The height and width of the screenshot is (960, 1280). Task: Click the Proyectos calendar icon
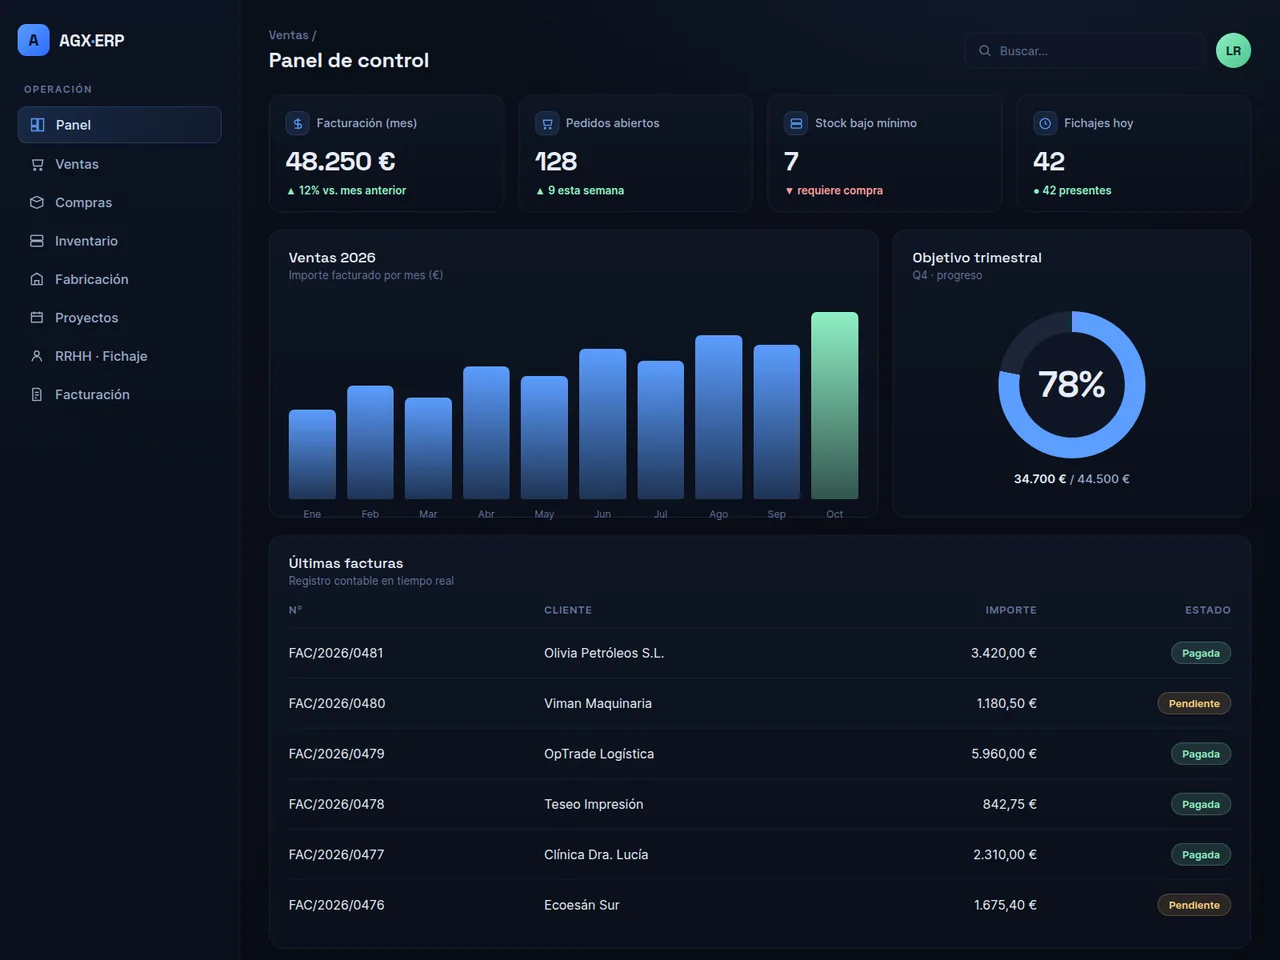tap(37, 318)
